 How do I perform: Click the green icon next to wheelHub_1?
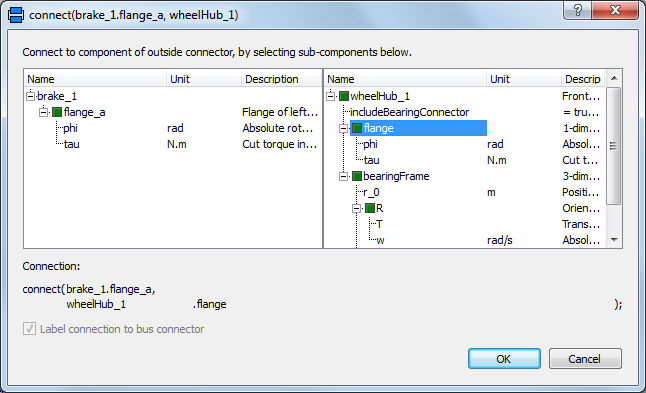344,96
